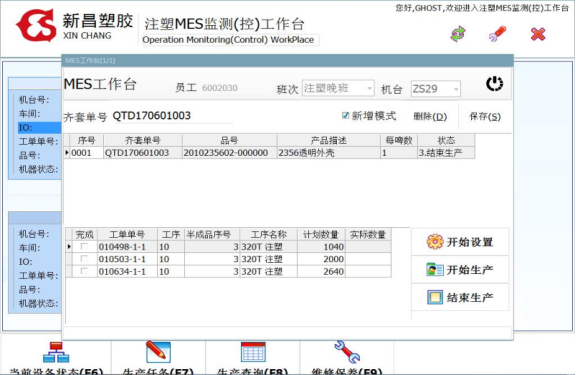Click the 开始生产 button
This screenshot has width=576, height=375.
[x=460, y=270]
